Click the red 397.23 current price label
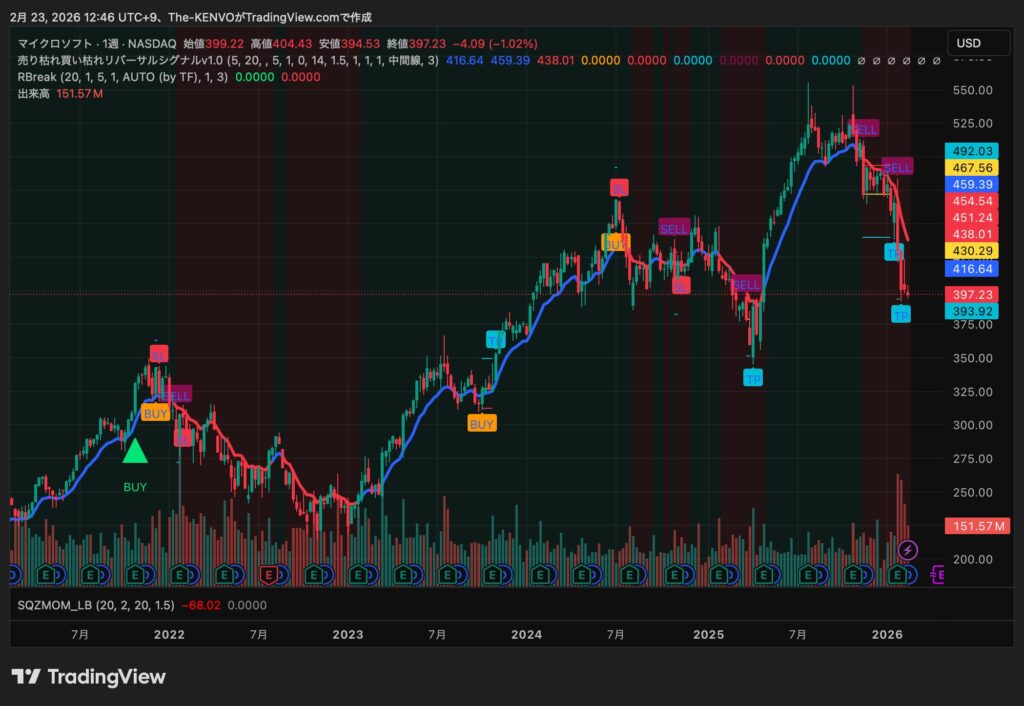This screenshot has width=1024, height=706. (972, 294)
